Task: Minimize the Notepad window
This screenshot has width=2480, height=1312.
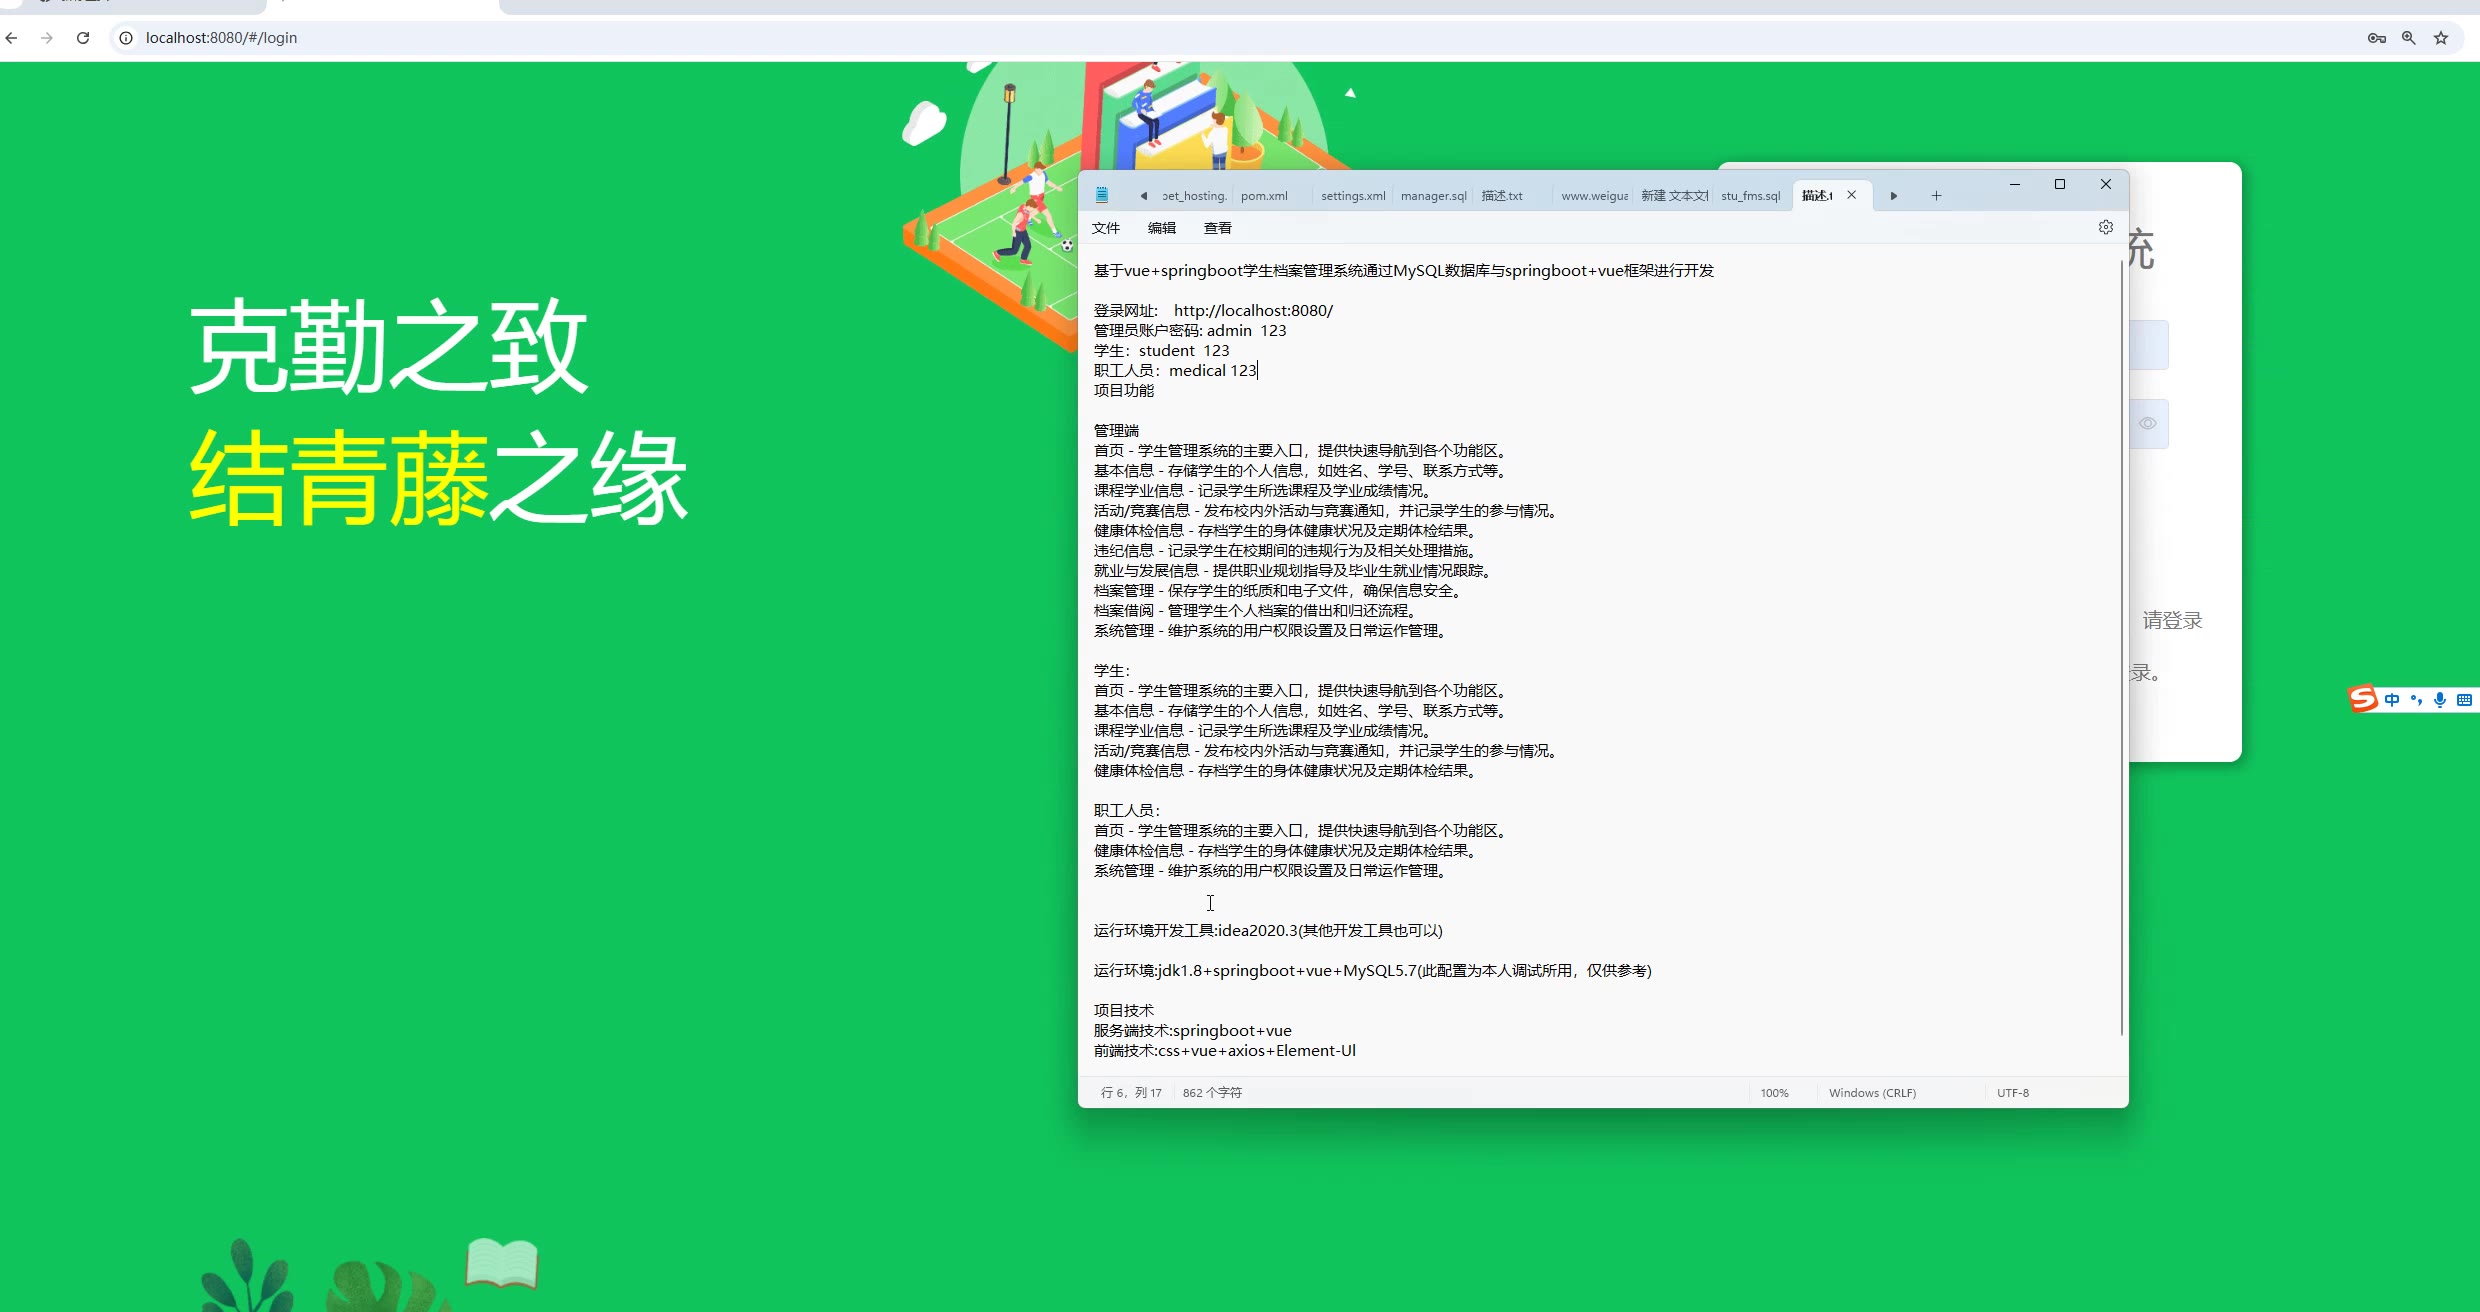Action: pyautogui.click(x=2015, y=184)
